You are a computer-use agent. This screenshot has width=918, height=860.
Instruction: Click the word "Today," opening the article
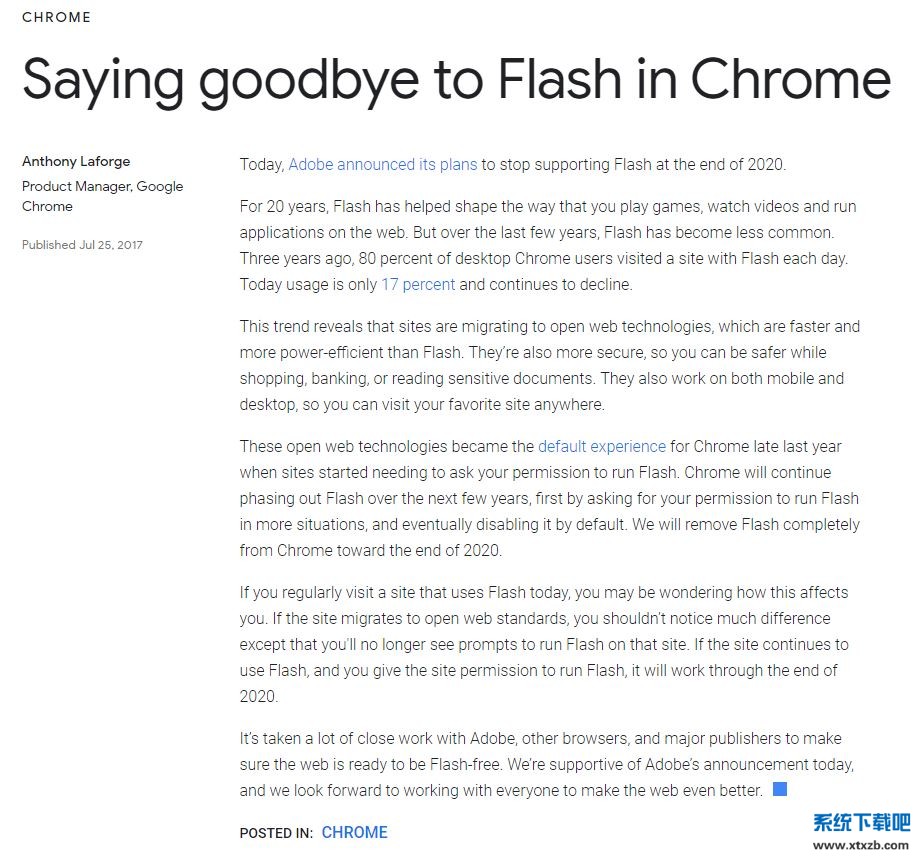click(262, 164)
